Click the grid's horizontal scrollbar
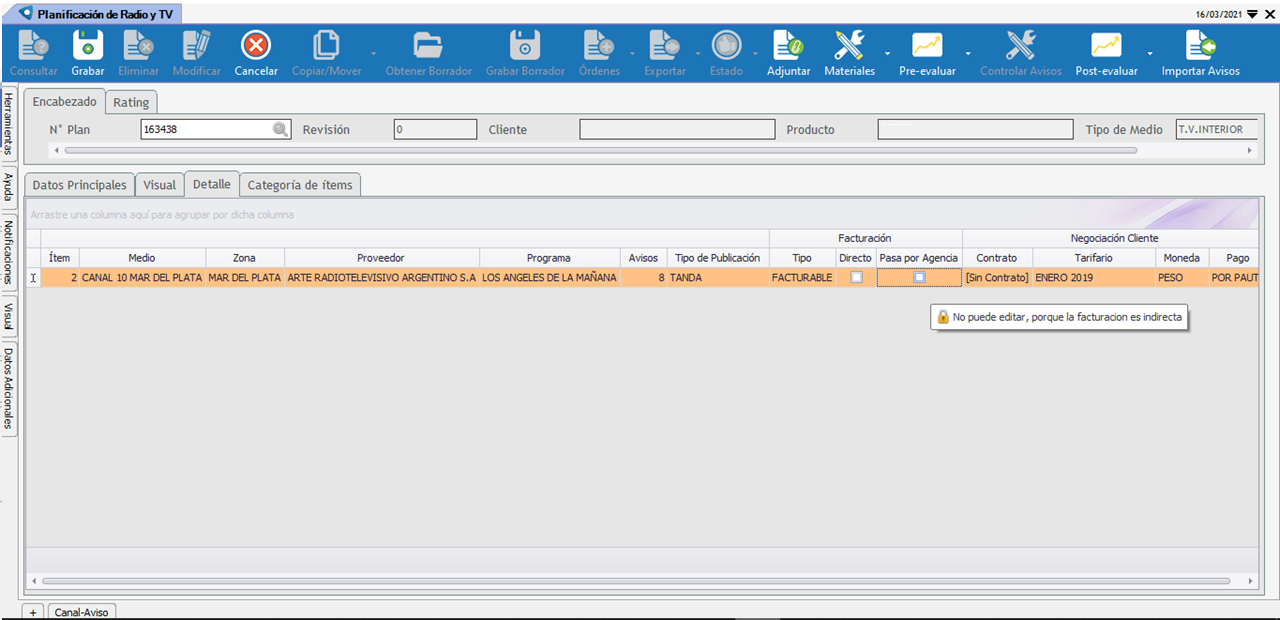1280x620 pixels. coord(640,580)
